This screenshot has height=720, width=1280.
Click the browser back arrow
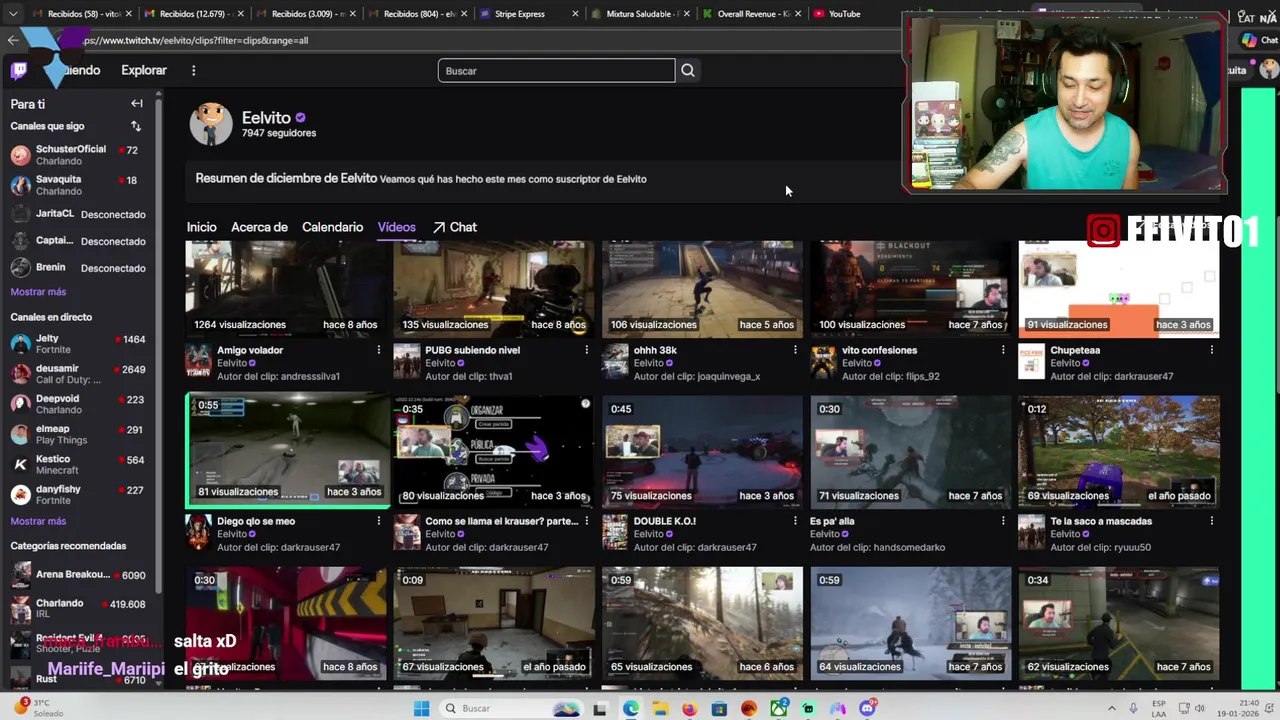coord(12,40)
